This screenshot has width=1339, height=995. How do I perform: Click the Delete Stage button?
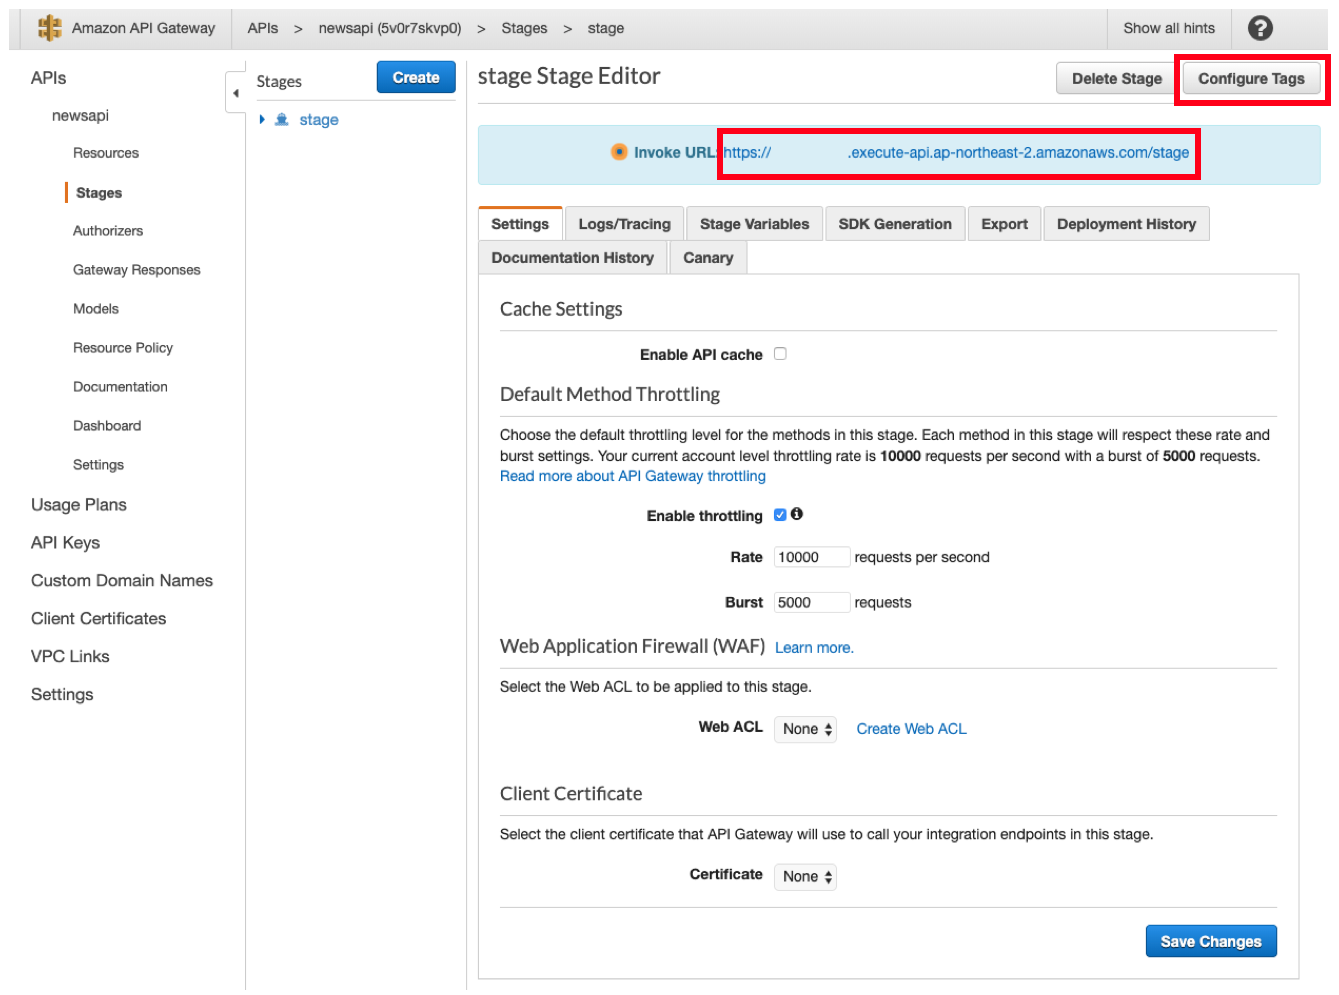1117,78
